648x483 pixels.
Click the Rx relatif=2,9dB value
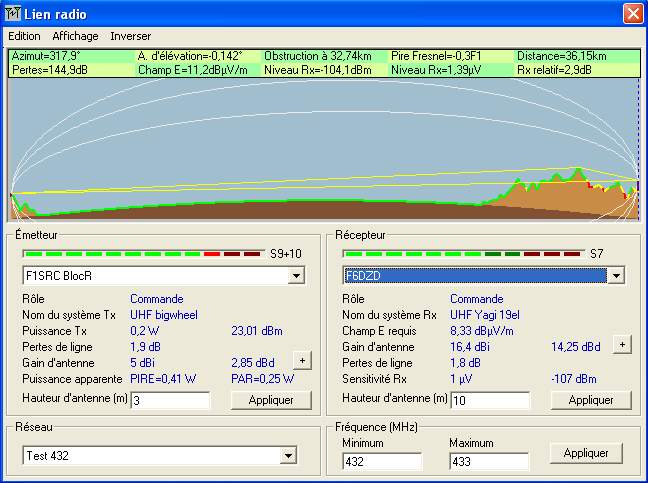554,70
